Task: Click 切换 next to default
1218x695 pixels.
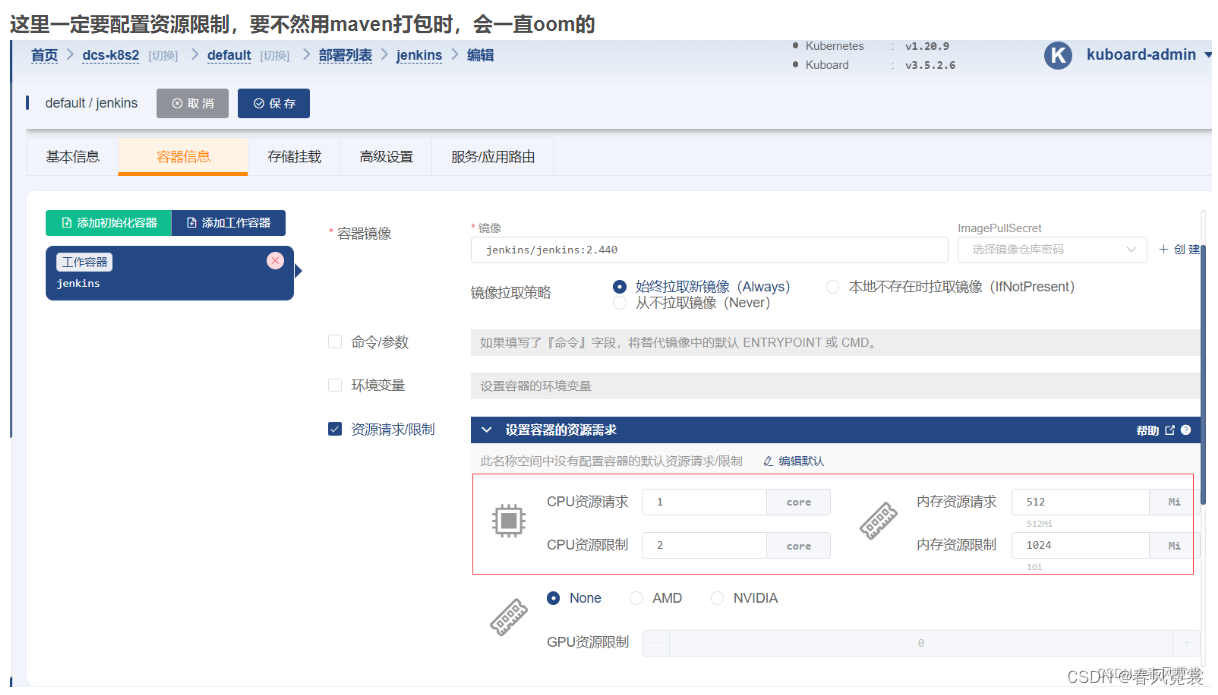Action: click(275, 56)
